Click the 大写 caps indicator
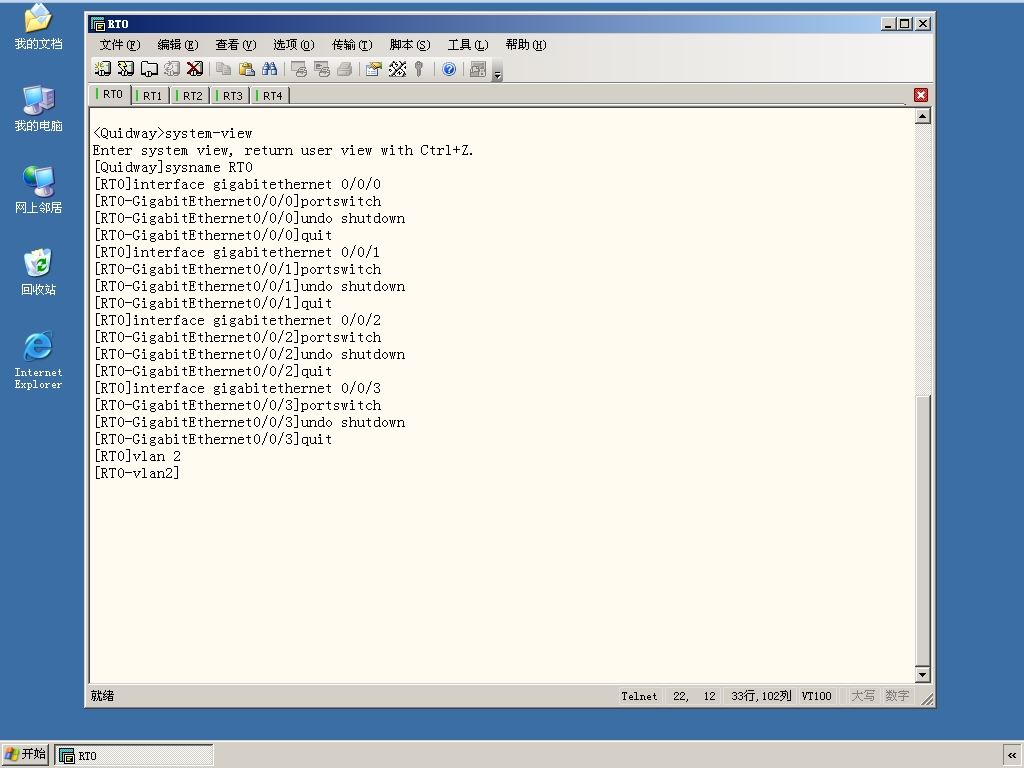The height and width of the screenshot is (768, 1024). [x=863, y=696]
